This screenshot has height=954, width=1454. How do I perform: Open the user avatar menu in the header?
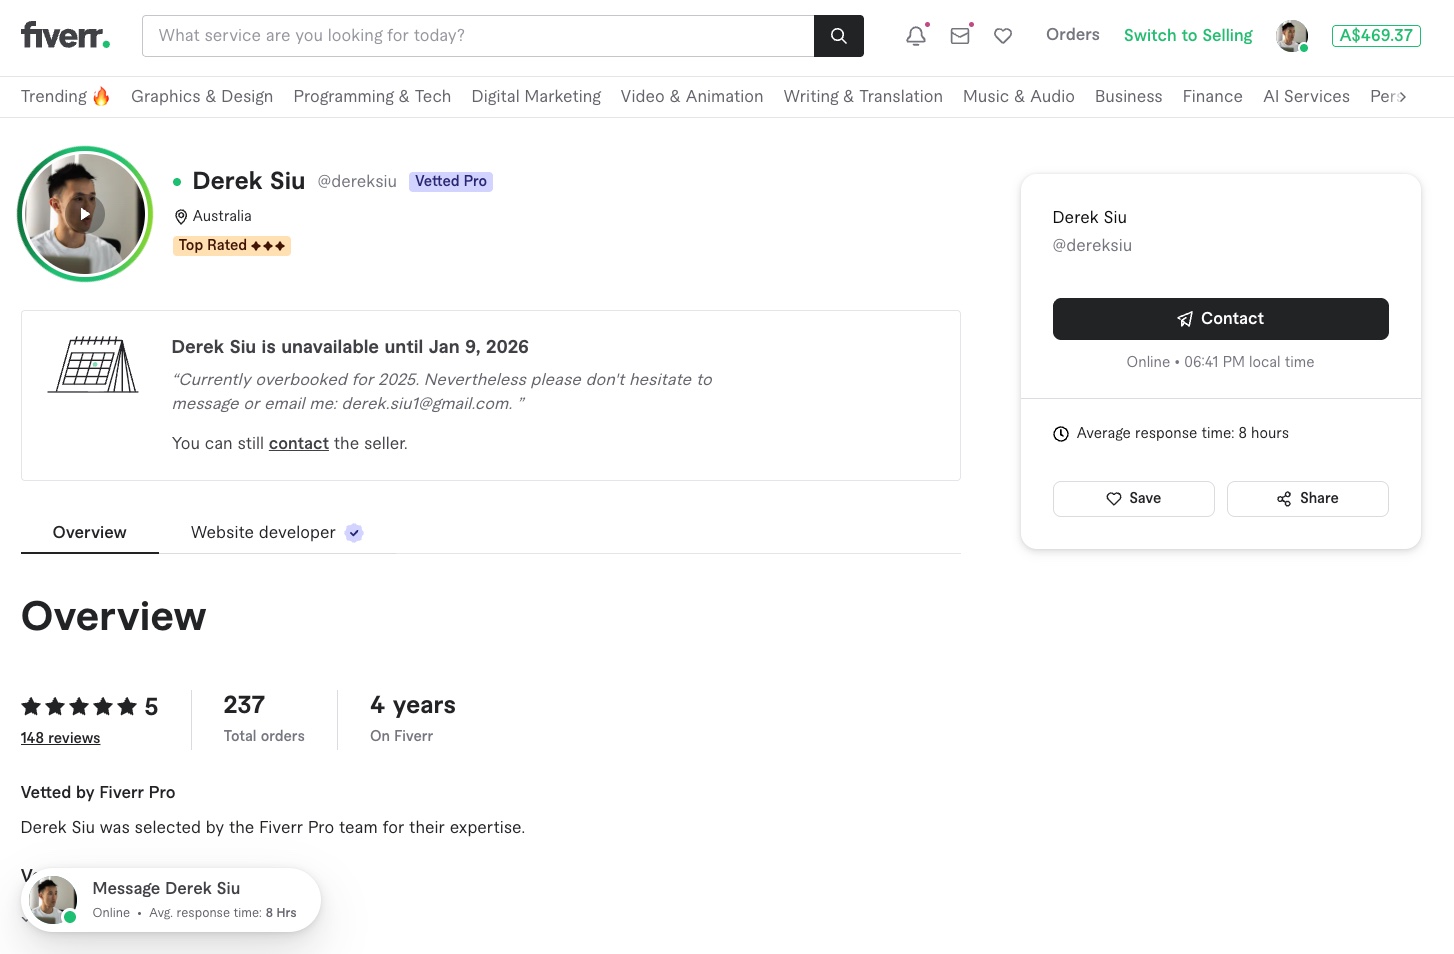click(x=1292, y=36)
